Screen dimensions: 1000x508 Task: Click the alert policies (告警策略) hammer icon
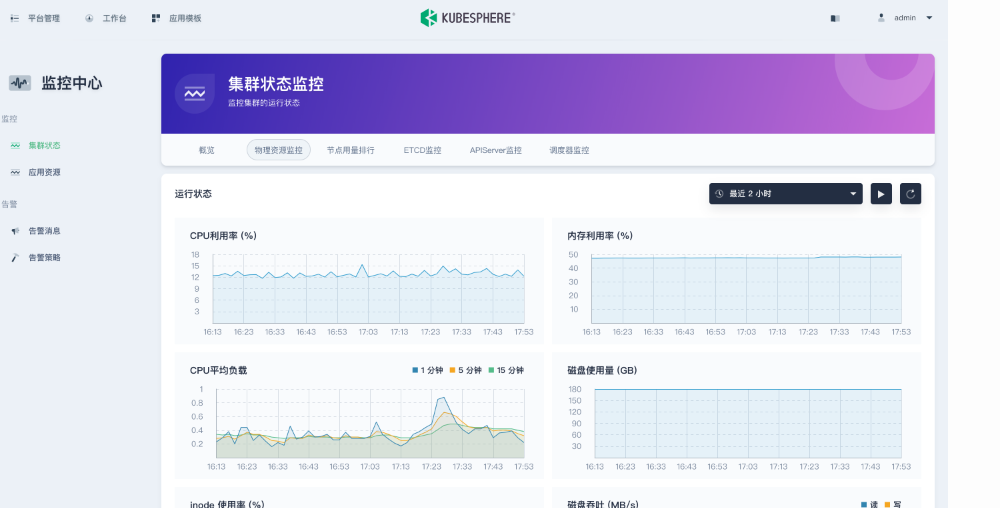tap(15, 258)
